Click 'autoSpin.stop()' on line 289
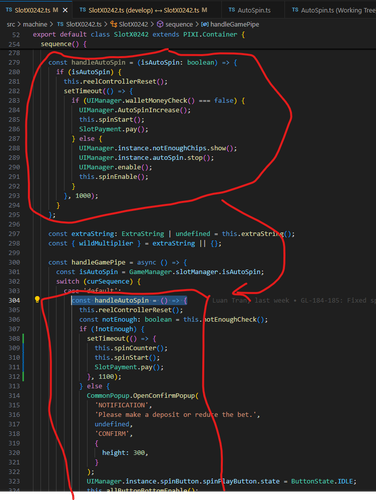The width and height of the screenshot is (376, 500). coord(182,157)
